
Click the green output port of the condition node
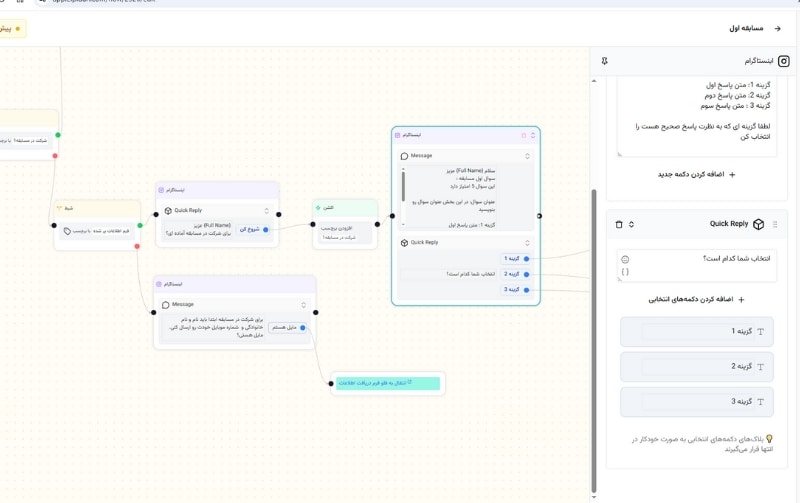(139, 225)
